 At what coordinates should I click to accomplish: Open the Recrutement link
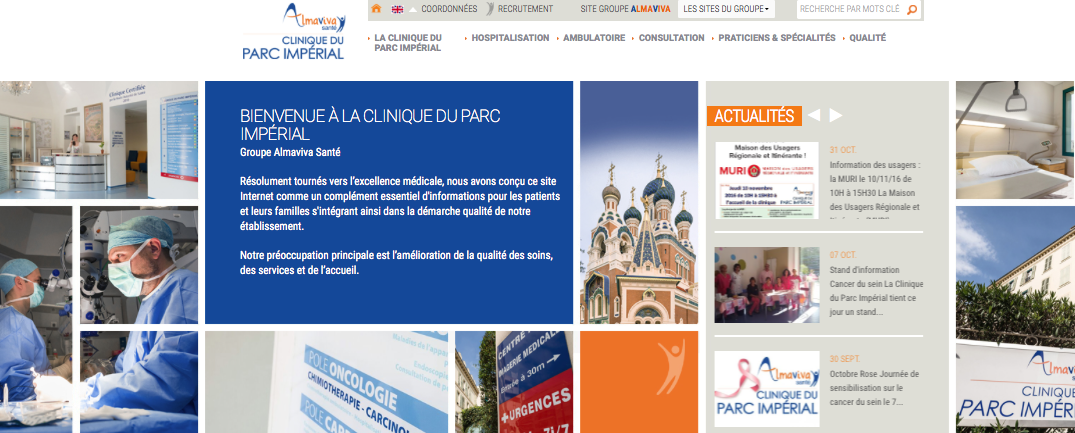tap(525, 9)
